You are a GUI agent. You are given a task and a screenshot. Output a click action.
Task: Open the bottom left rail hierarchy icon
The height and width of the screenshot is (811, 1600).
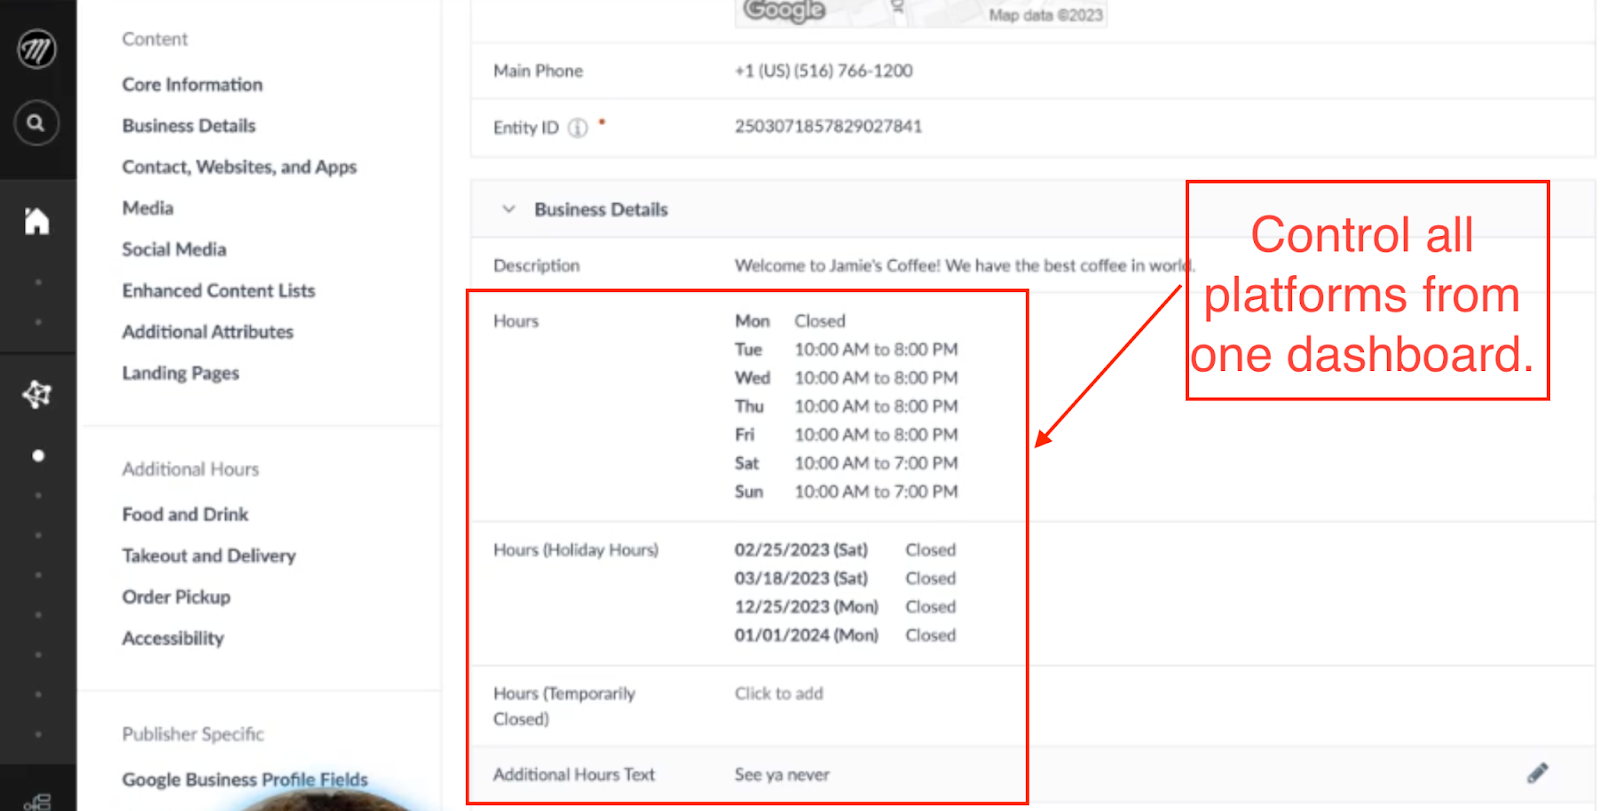pos(37,802)
